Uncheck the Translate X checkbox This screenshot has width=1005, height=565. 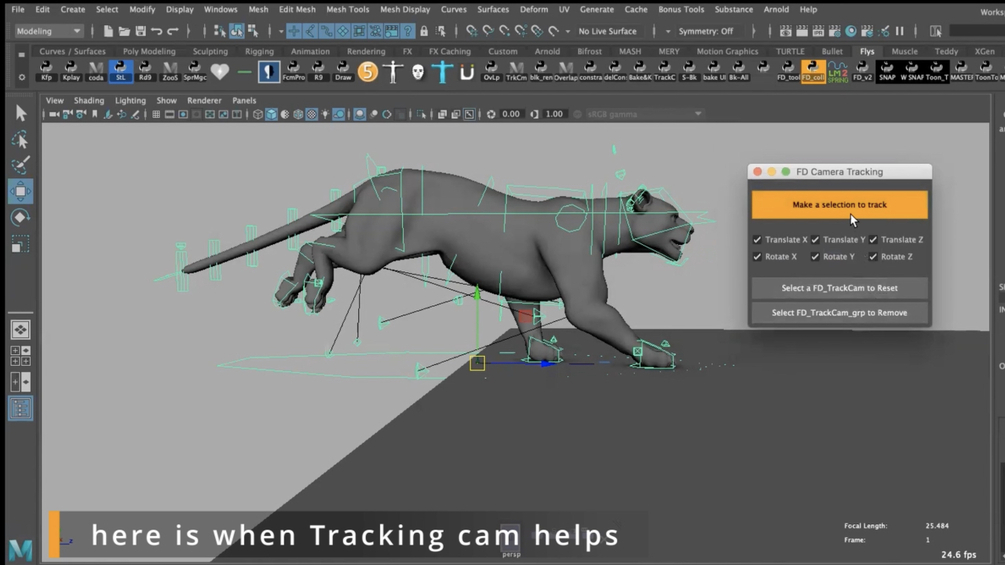[x=758, y=240]
